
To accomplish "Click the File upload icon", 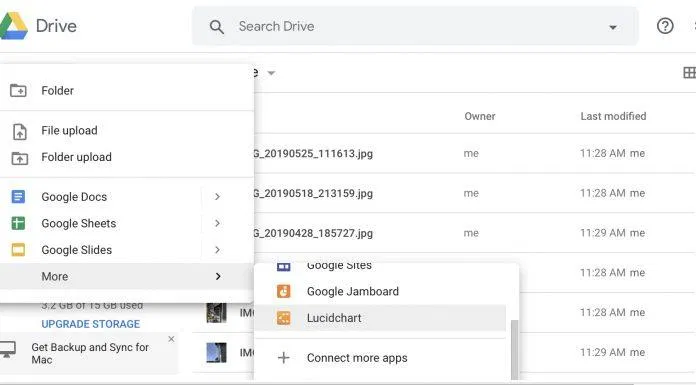I will [20, 131].
